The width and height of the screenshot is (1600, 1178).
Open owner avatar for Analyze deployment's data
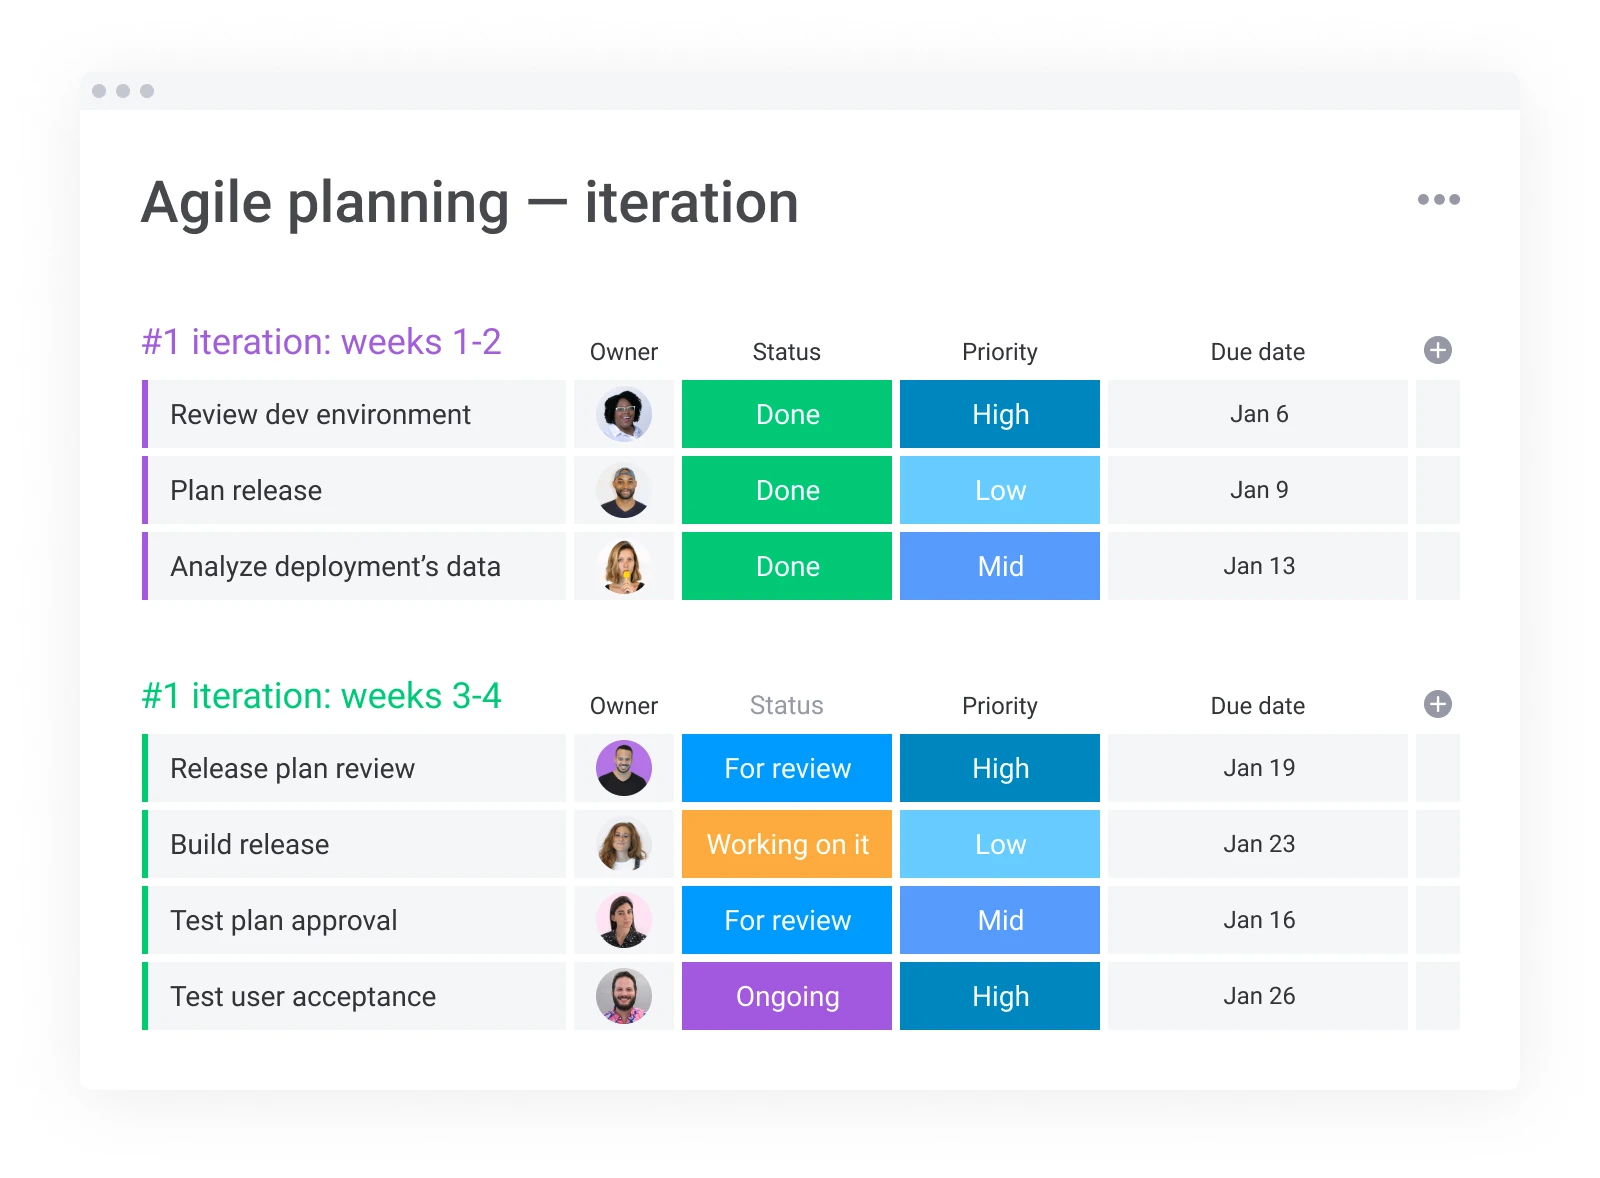click(x=624, y=566)
